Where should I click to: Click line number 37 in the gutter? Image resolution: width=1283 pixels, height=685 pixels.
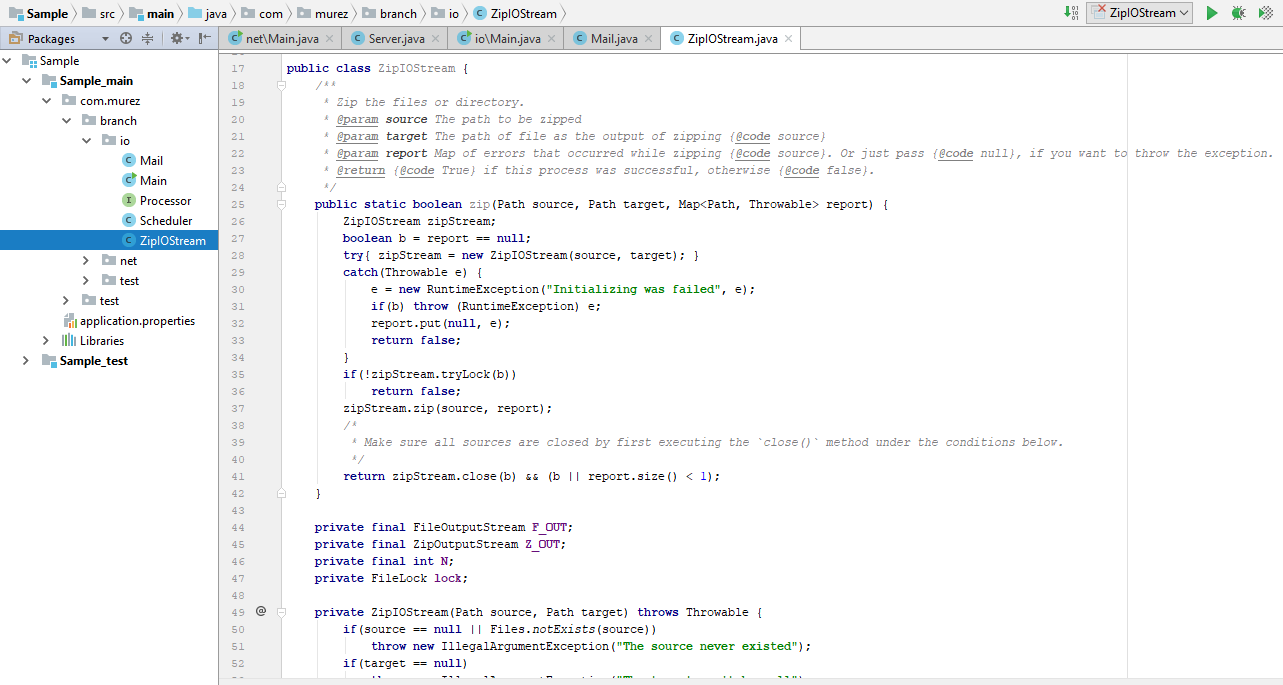tap(237, 408)
